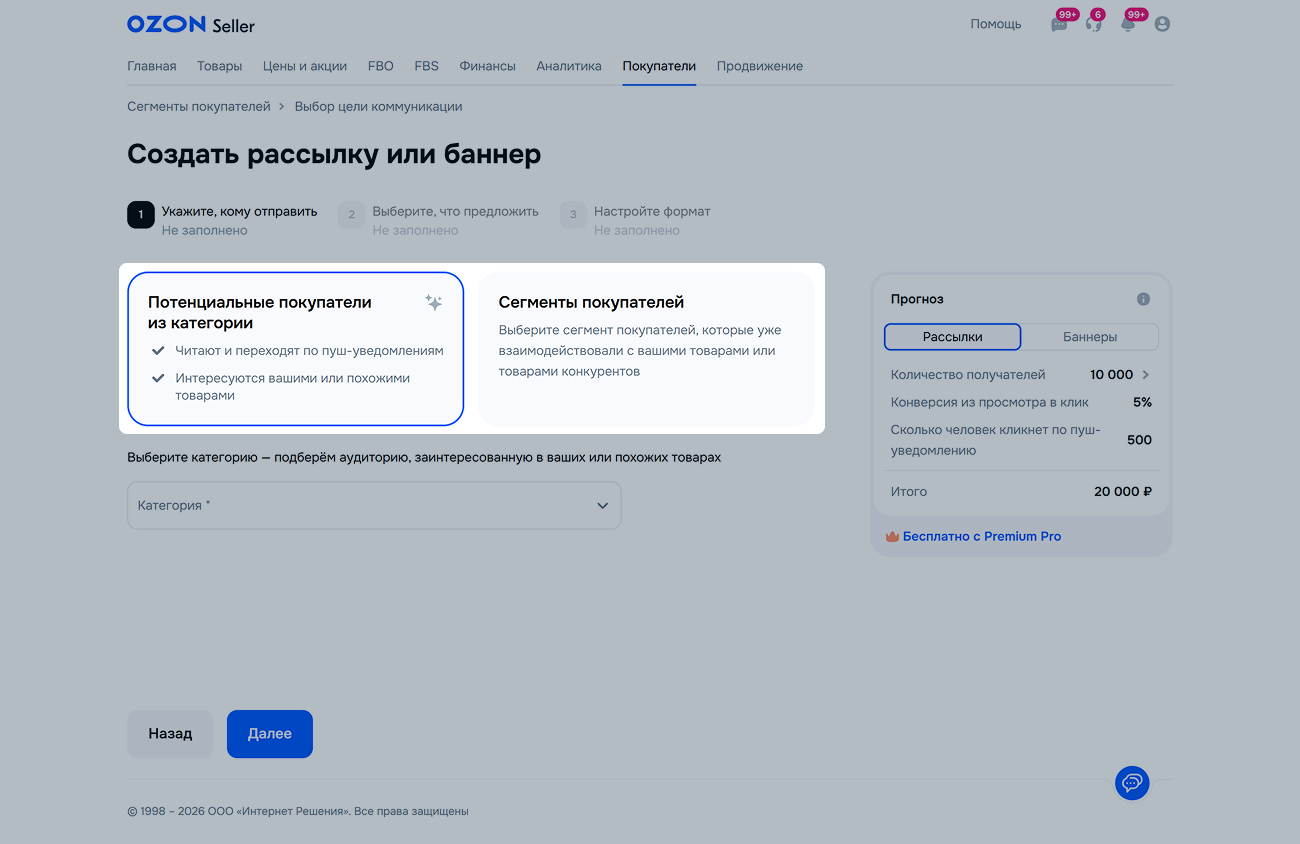This screenshot has height=844, width=1300.
Task: Select the Потенциальные покупатели из категории option
Action: coord(295,348)
